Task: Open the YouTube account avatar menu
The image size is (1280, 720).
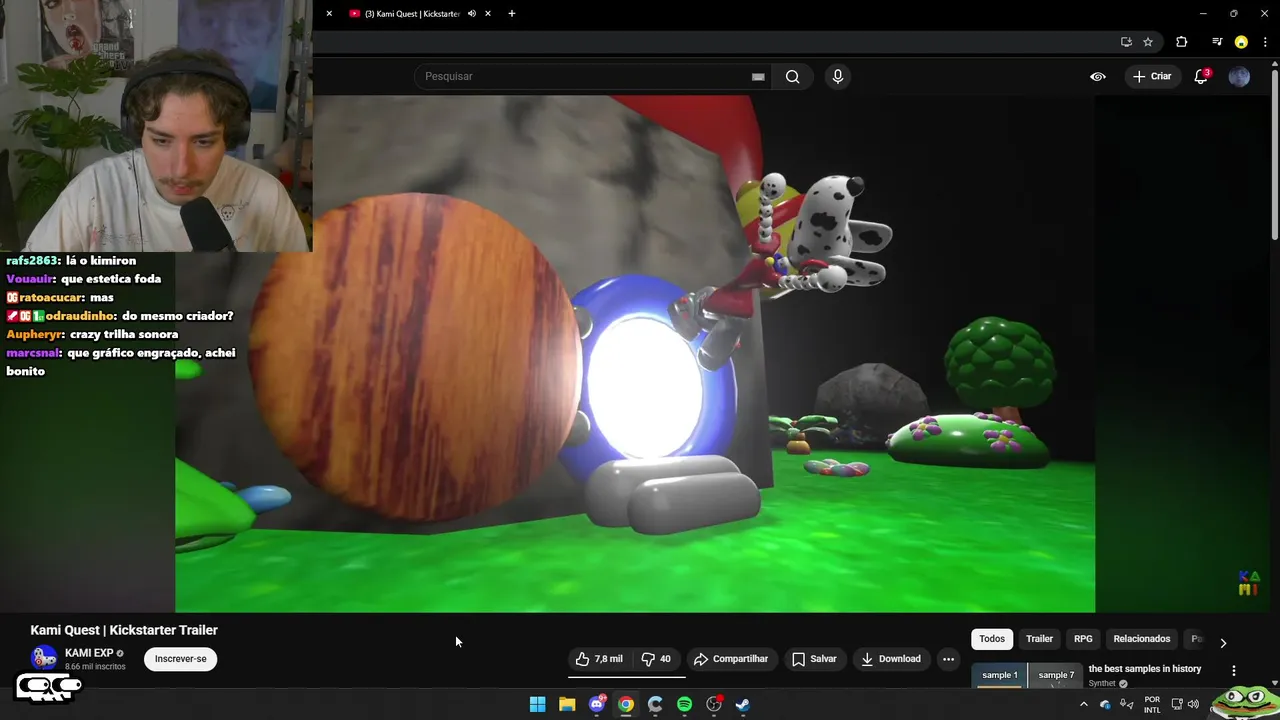Action: pyautogui.click(x=1239, y=77)
